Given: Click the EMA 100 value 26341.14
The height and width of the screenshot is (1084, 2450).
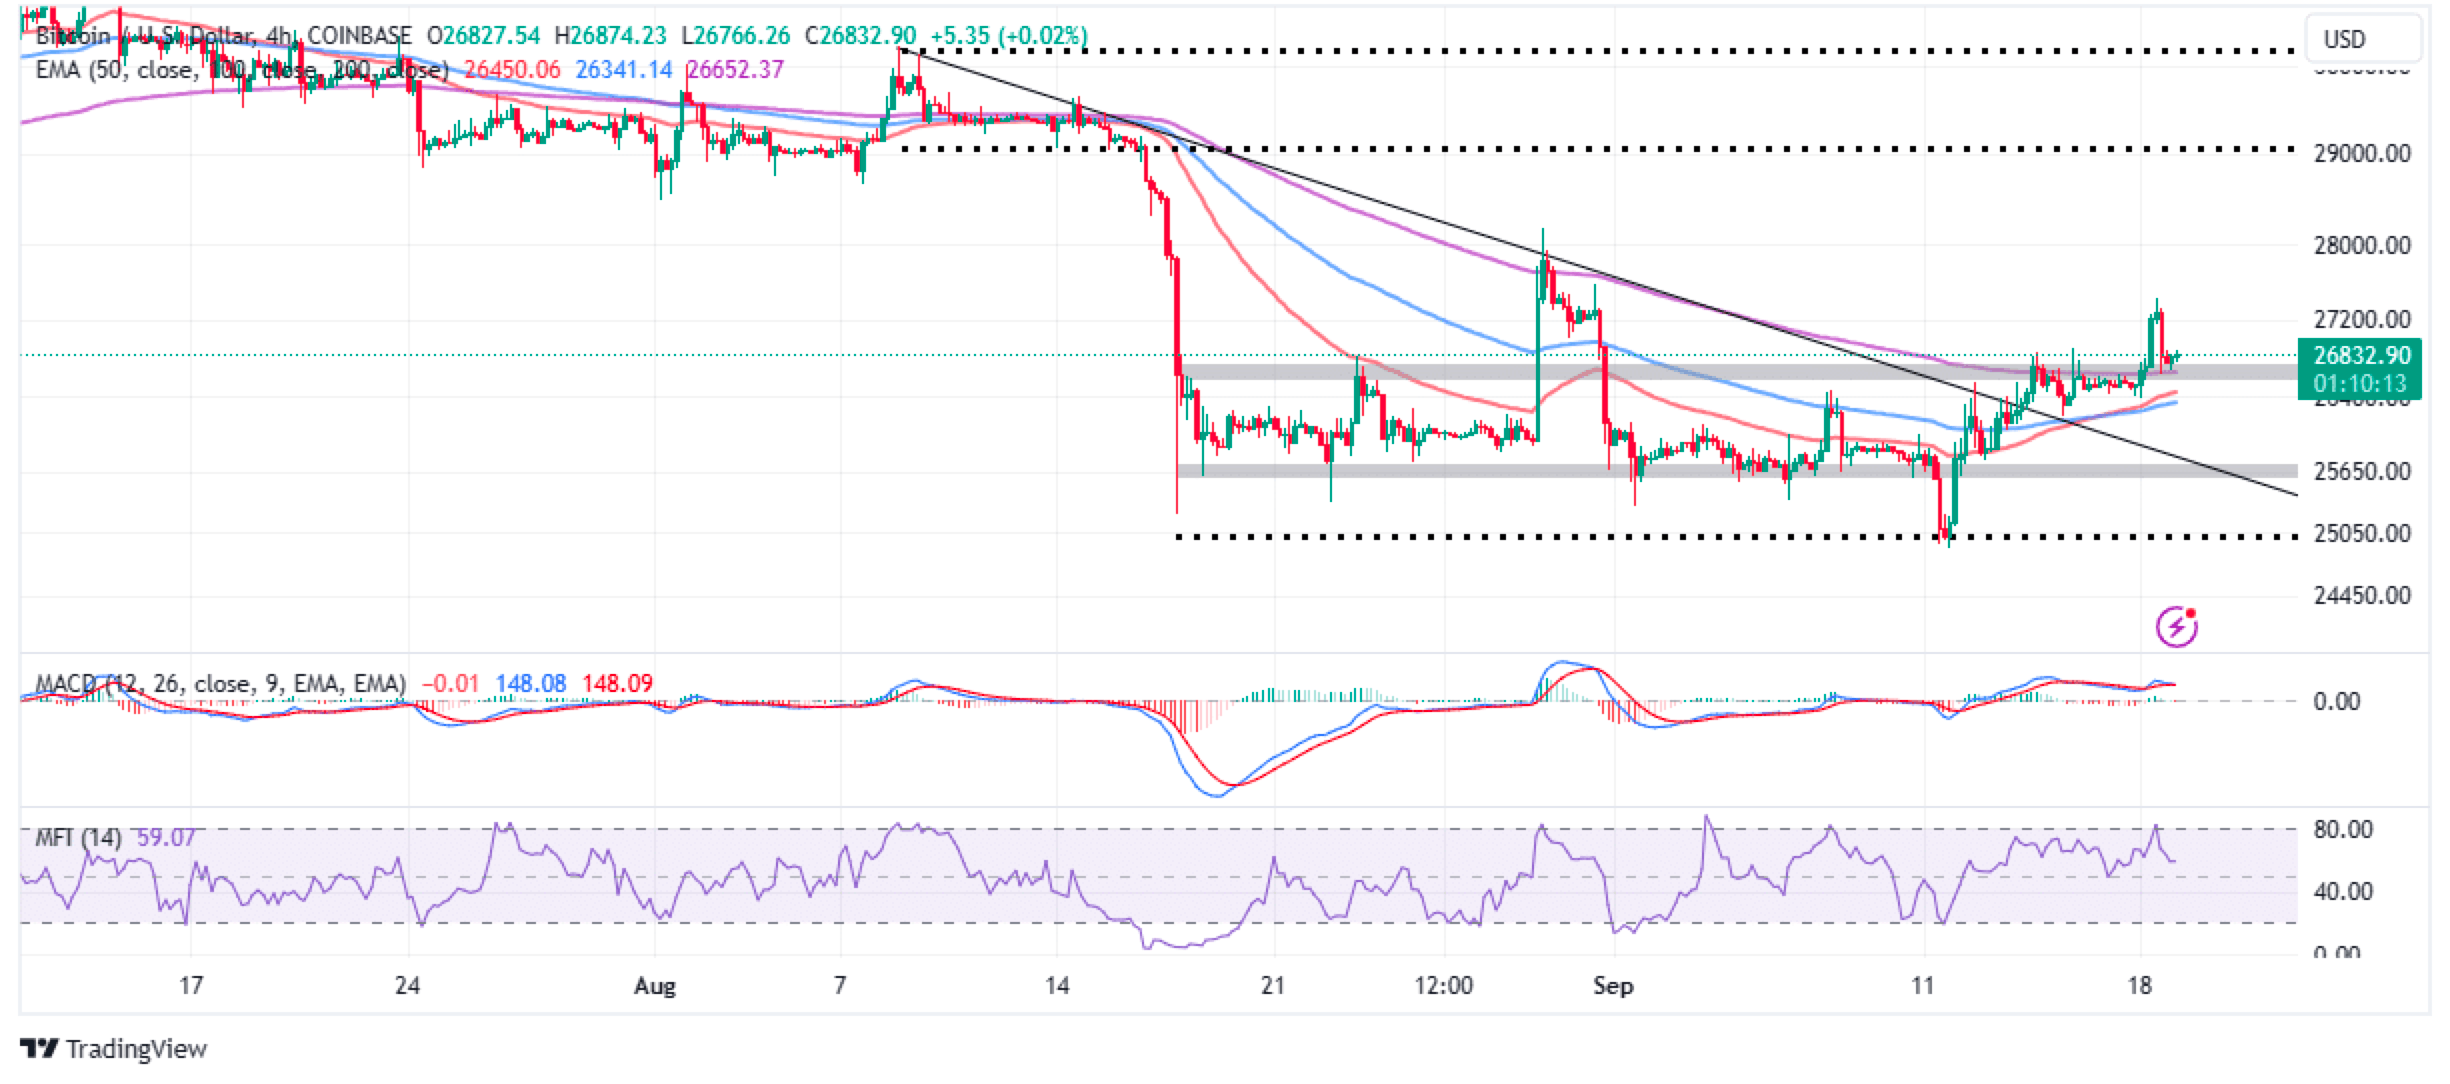Looking at the screenshot, I should point(624,69).
